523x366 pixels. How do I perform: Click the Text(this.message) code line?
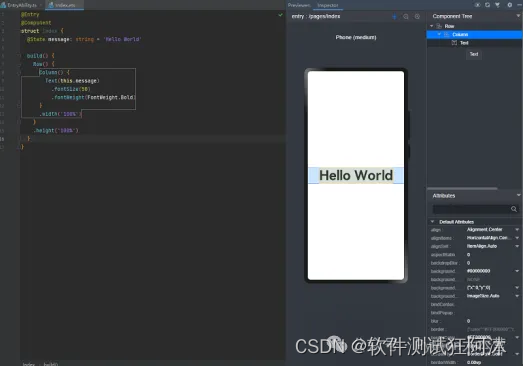[72, 81]
